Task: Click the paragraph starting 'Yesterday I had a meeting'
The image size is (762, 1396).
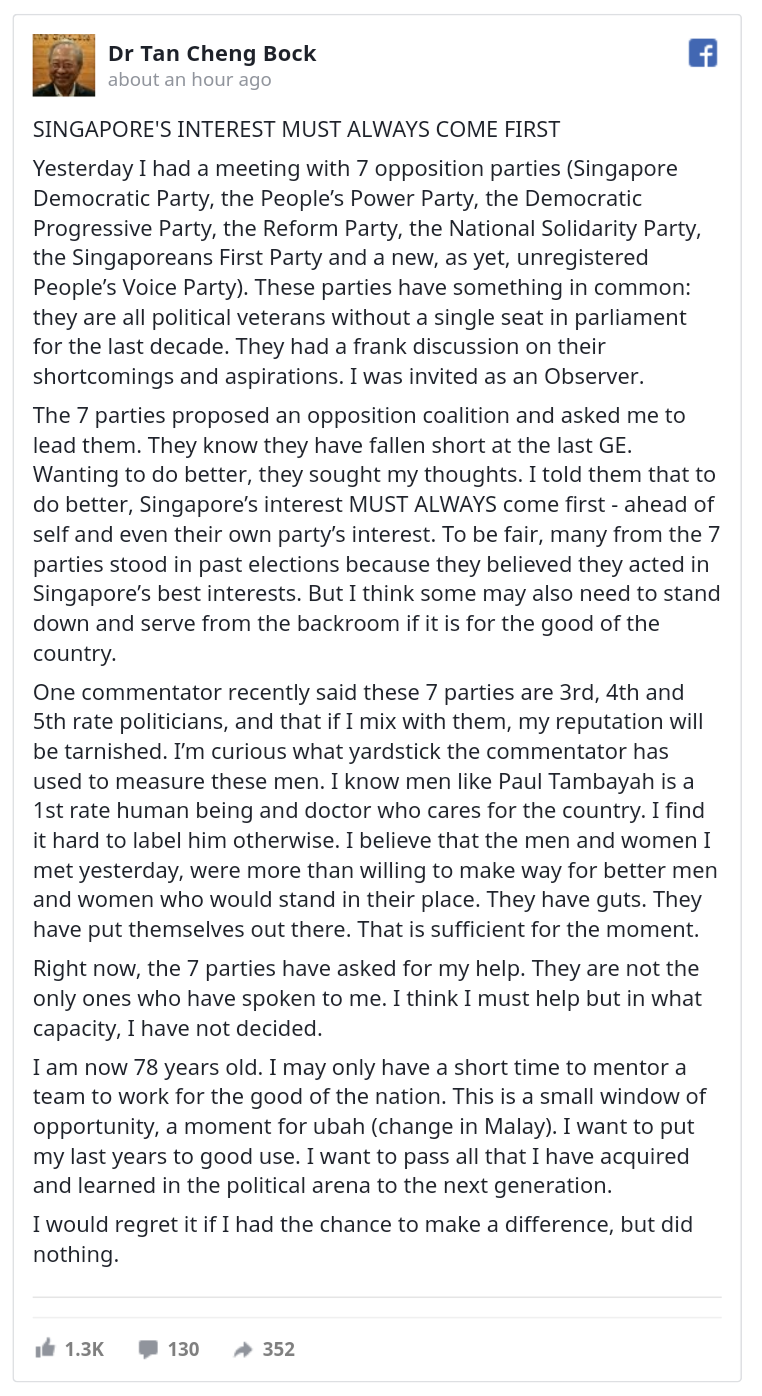Action: [x=376, y=272]
